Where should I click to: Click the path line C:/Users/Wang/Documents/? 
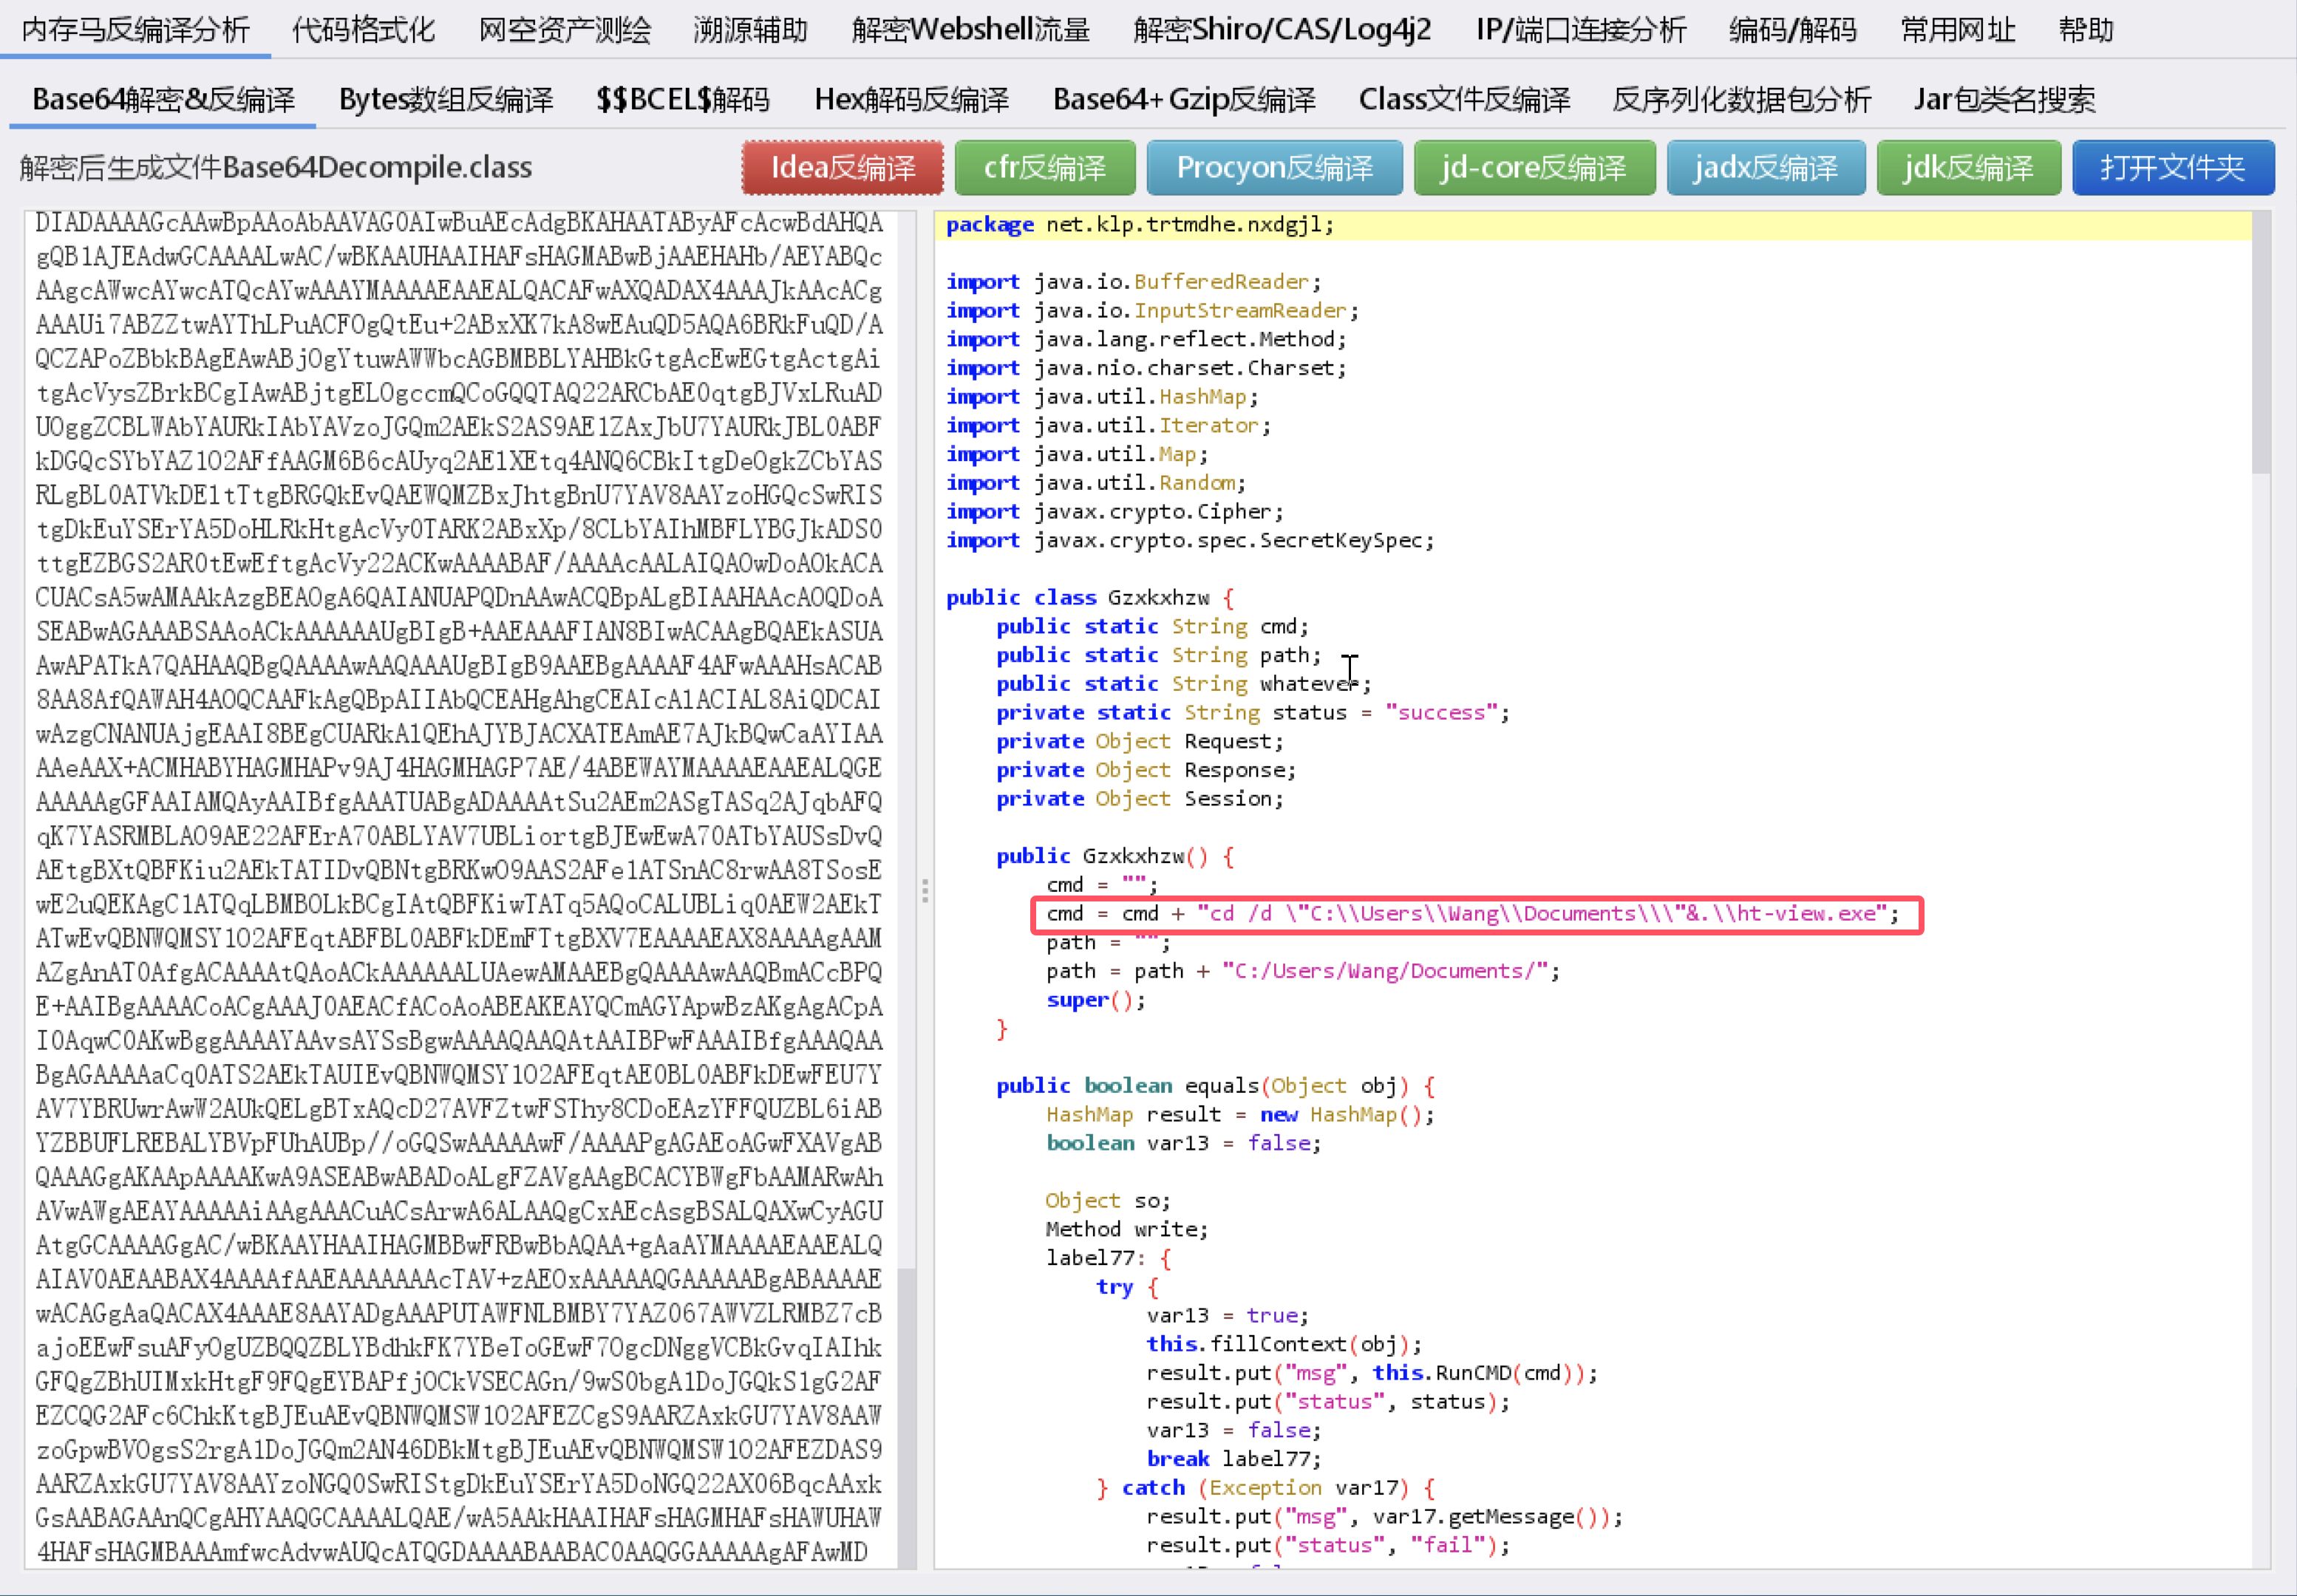click(x=1302, y=971)
